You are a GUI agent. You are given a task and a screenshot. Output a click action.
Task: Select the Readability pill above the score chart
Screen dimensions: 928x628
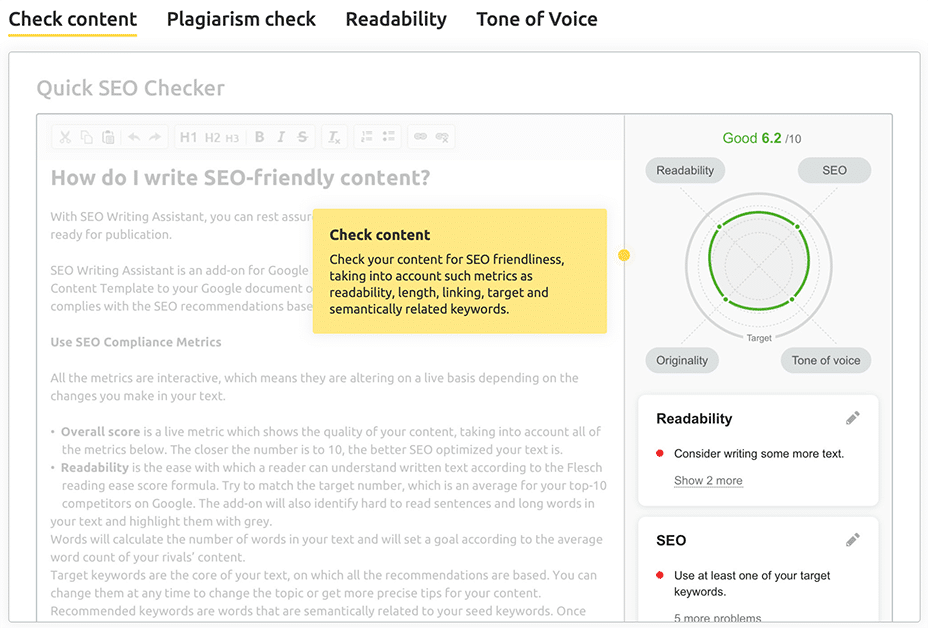[685, 170]
